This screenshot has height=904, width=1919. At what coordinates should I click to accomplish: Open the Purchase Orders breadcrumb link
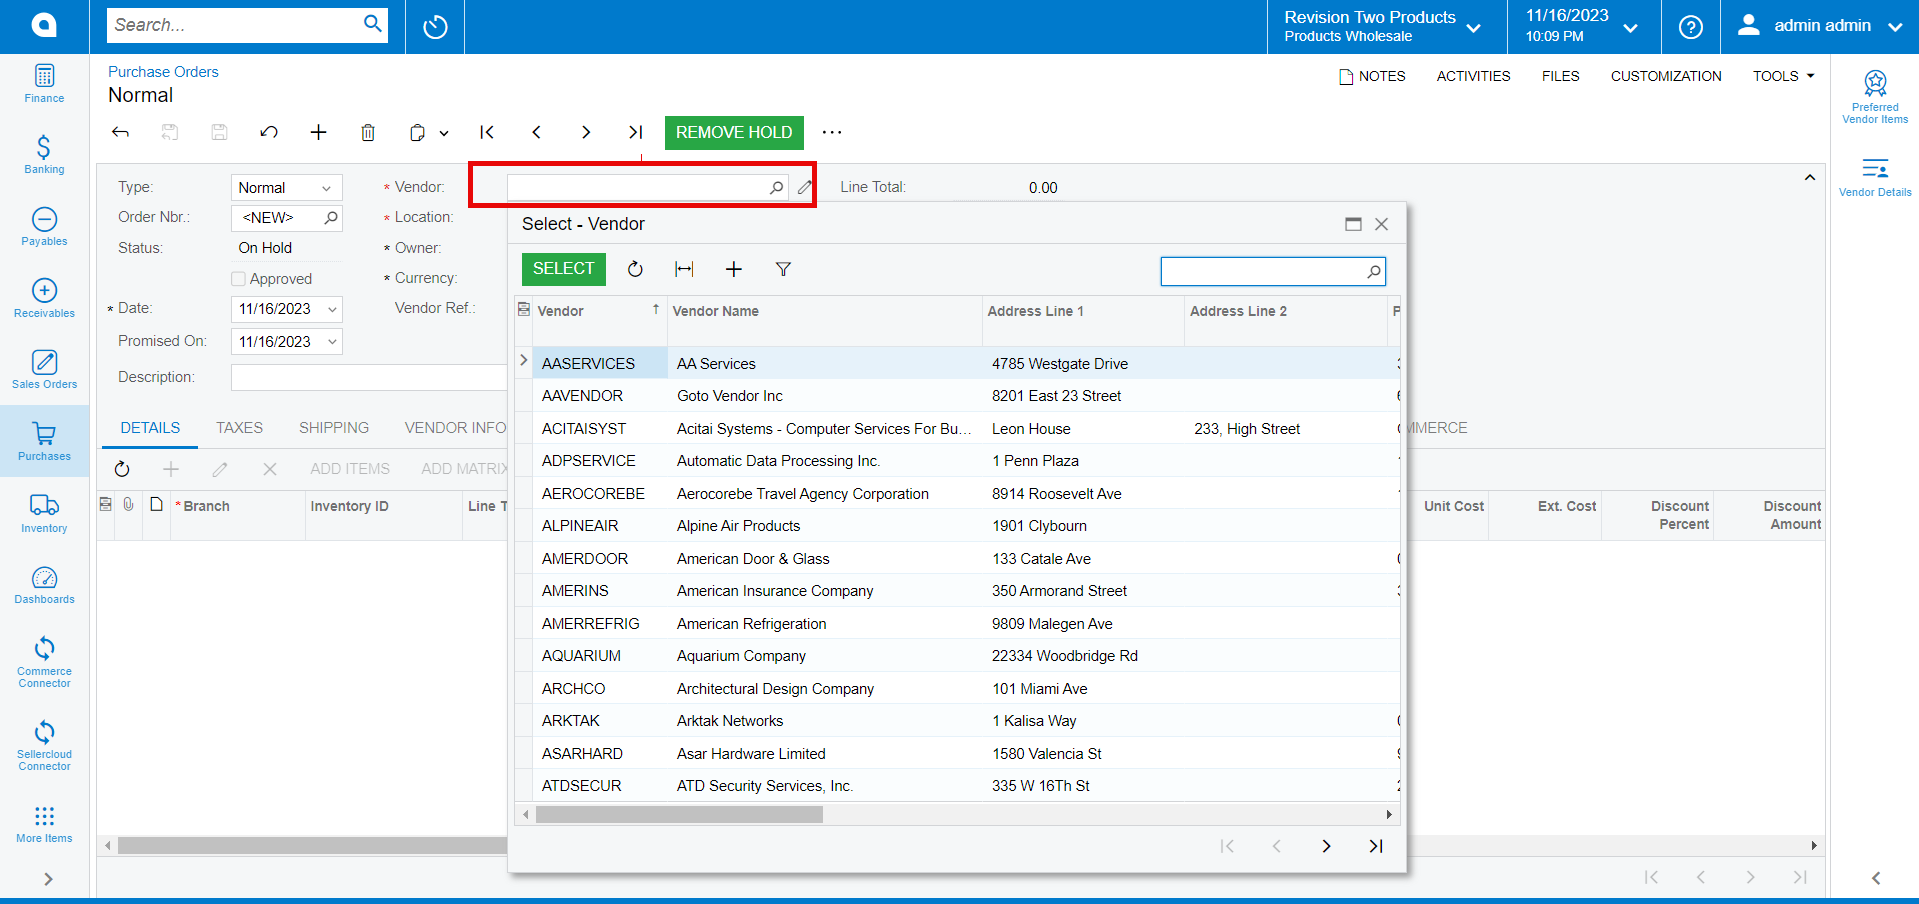[x=163, y=72]
